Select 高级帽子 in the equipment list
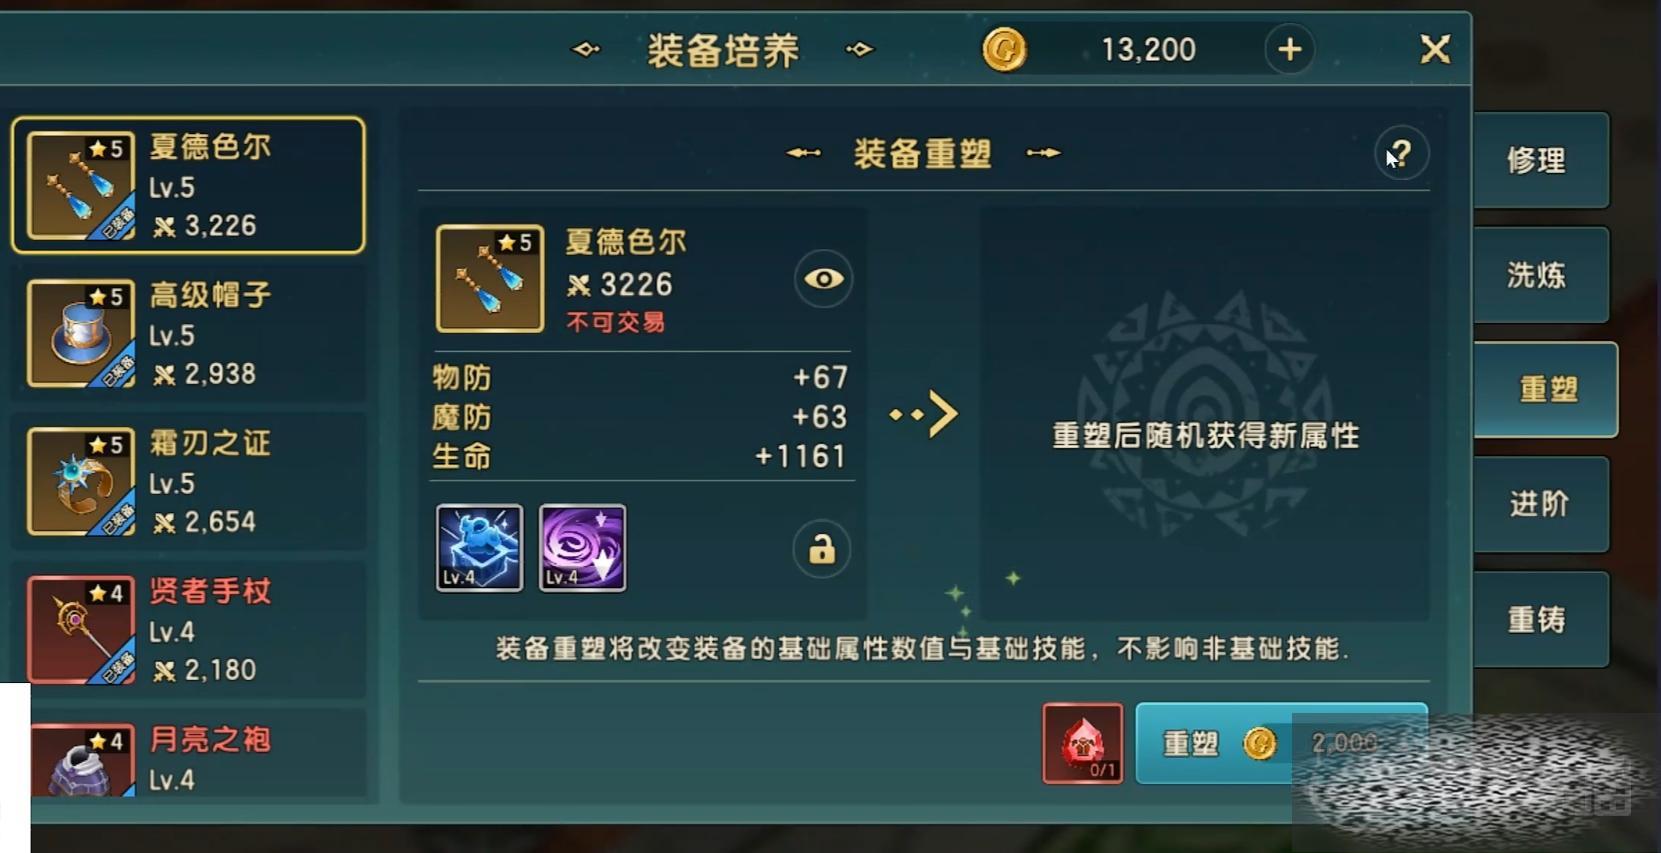1661x853 pixels. pyautogui.click(x=188, y=334)
